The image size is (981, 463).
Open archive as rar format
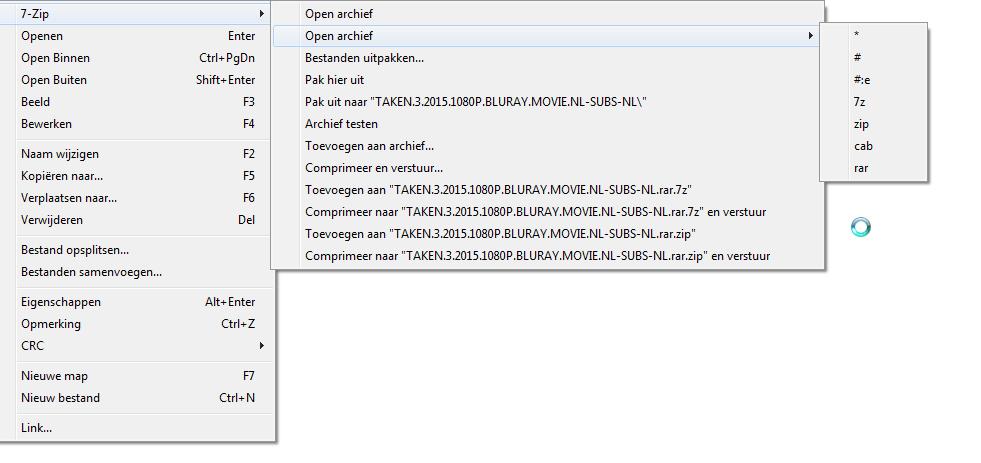tap(873, 168)
